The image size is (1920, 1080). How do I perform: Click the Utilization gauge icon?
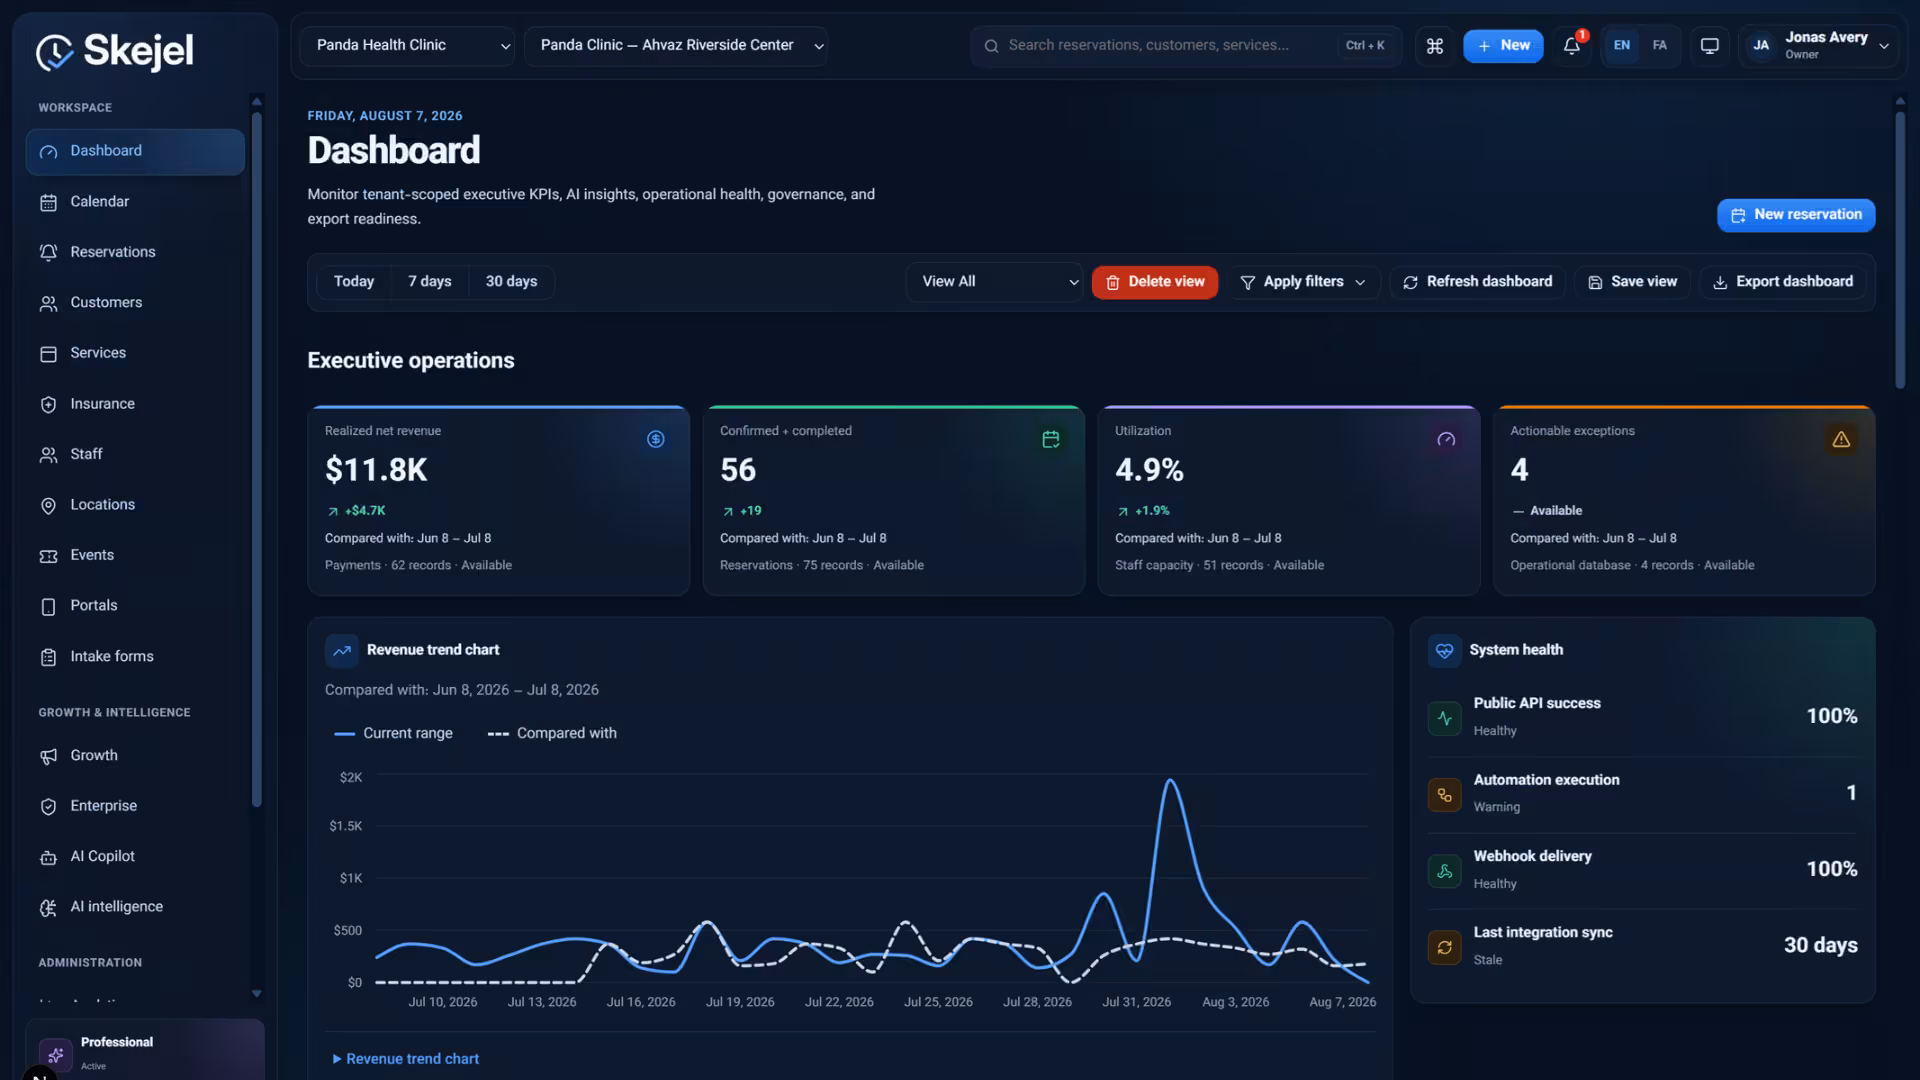point(1446,439)
